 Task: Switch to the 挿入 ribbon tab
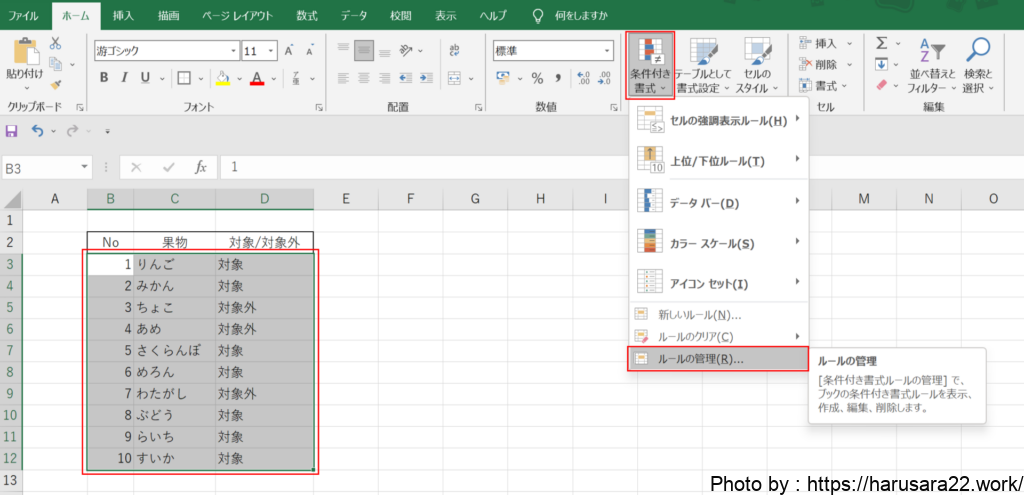coord(123,16)
